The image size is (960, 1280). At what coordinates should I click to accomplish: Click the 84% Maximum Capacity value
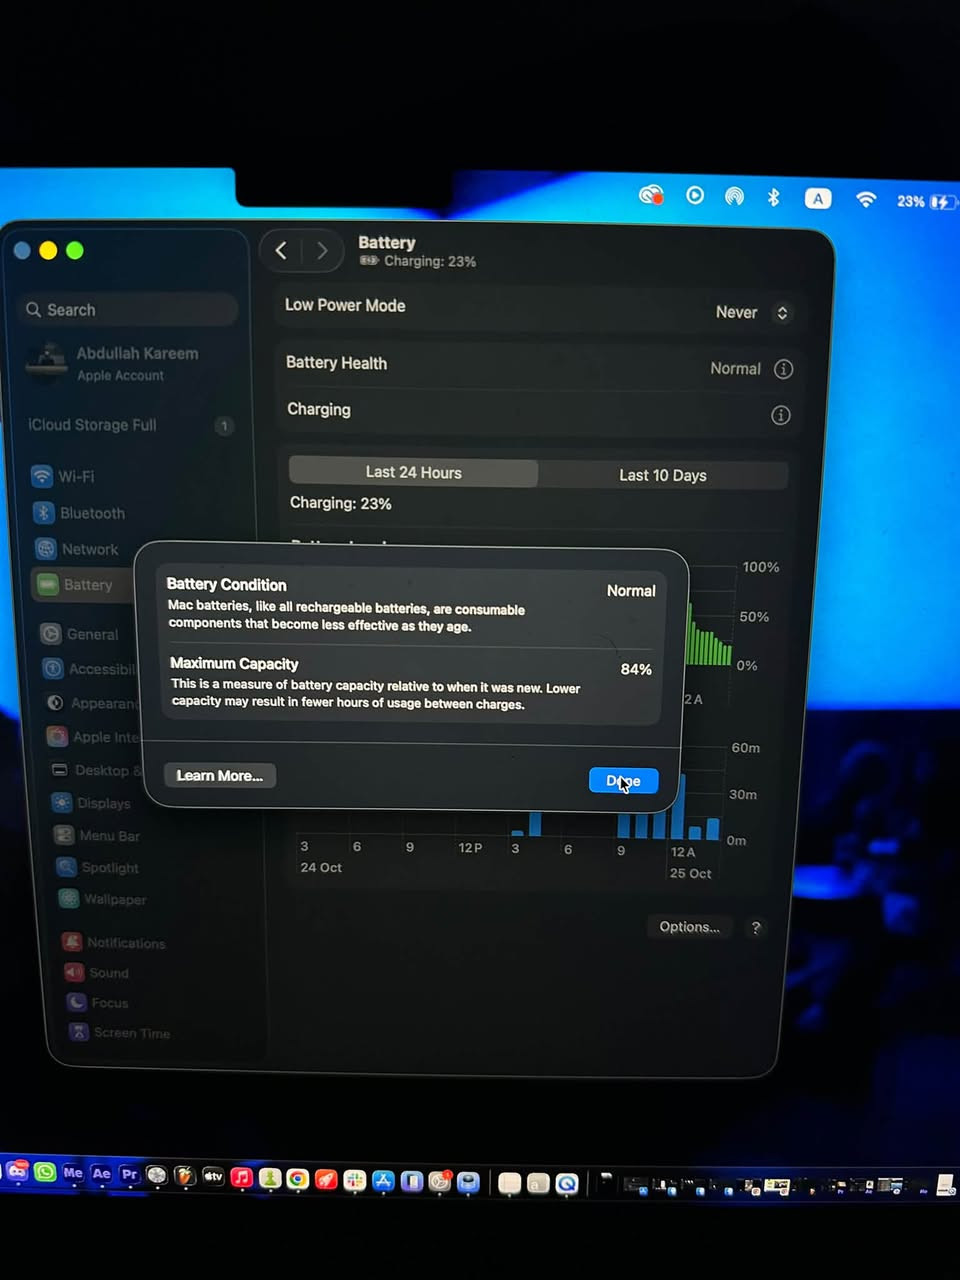(x=636, y=669)
